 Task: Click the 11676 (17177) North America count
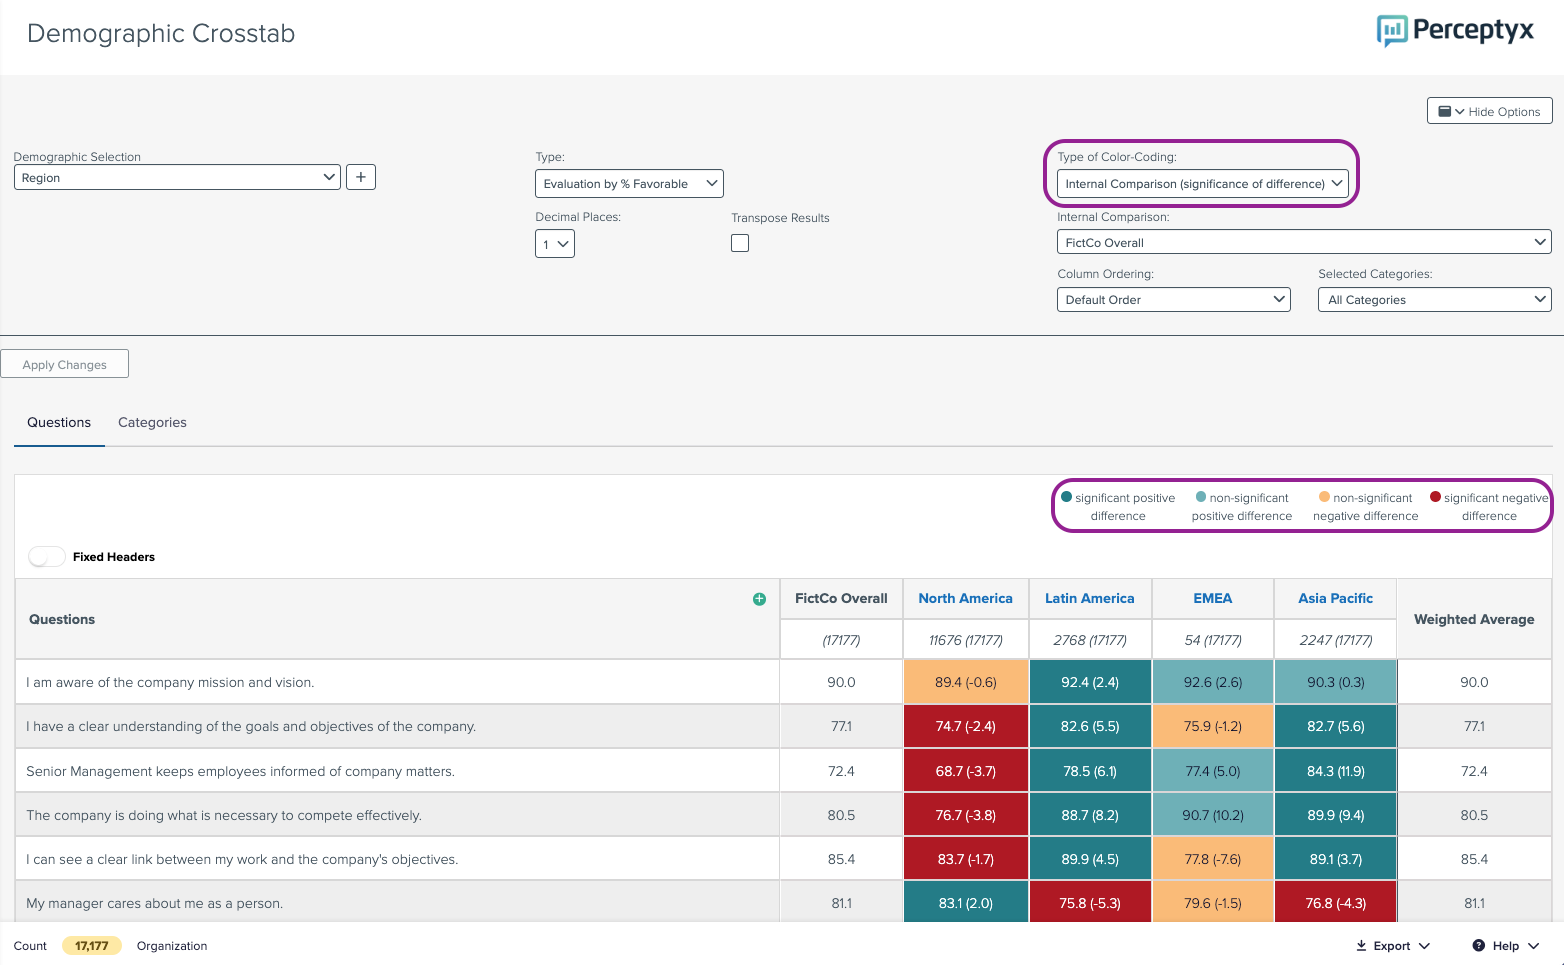point(966,640)
